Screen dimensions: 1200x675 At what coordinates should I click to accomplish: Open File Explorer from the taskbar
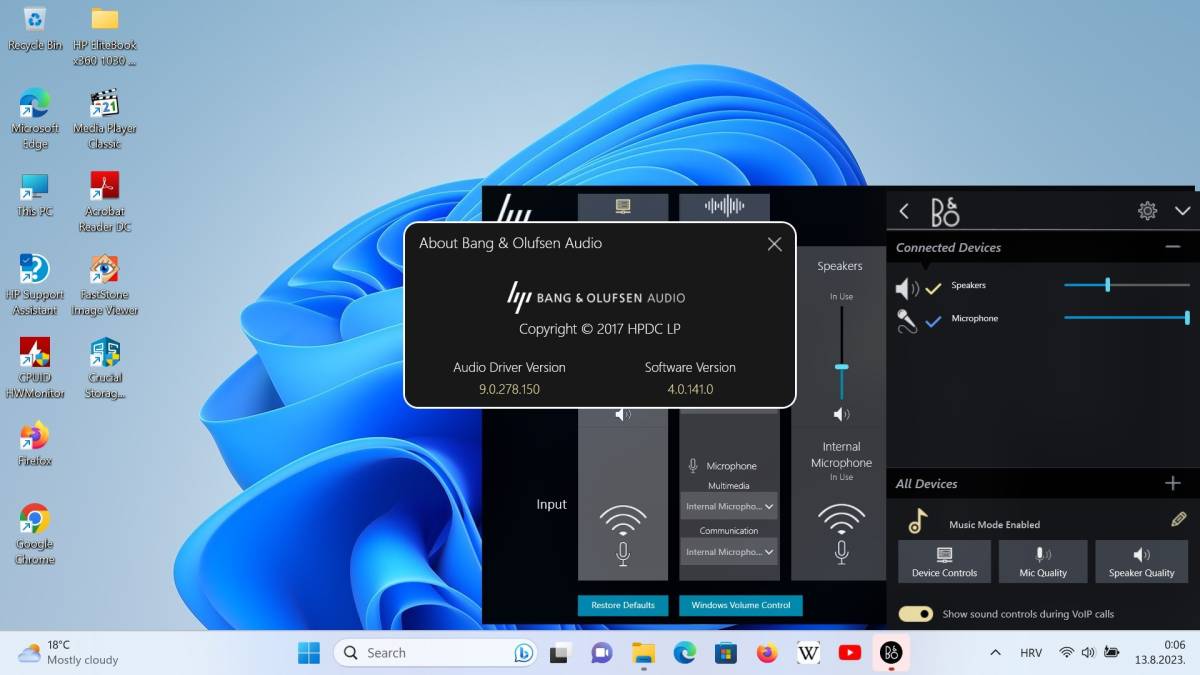pos(643,653)
